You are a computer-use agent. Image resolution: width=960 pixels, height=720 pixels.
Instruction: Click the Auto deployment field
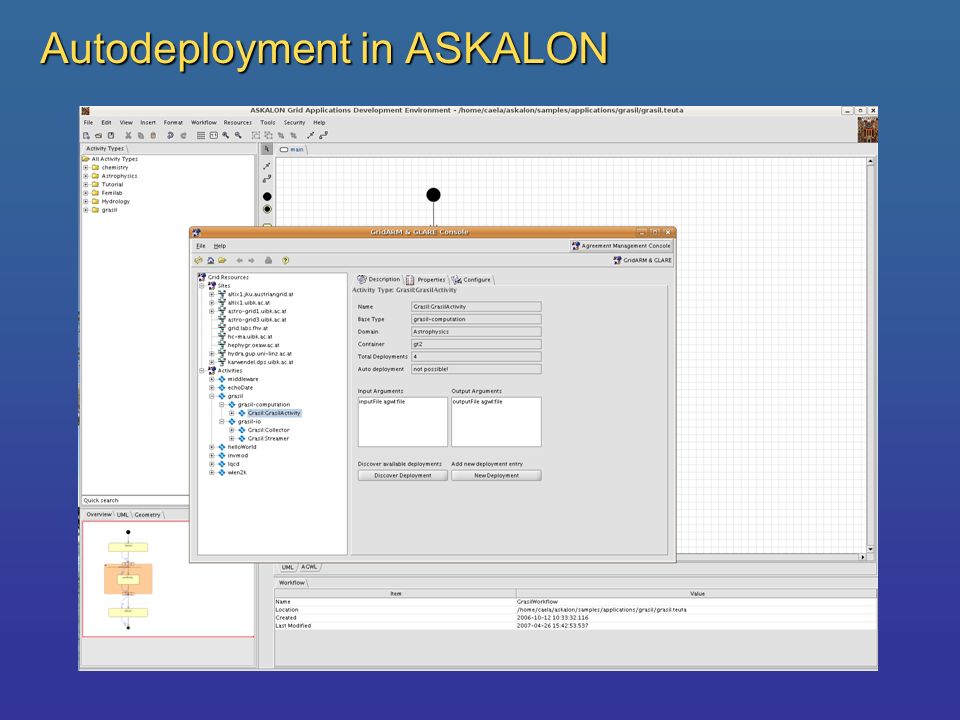click(x=476, y=369)
